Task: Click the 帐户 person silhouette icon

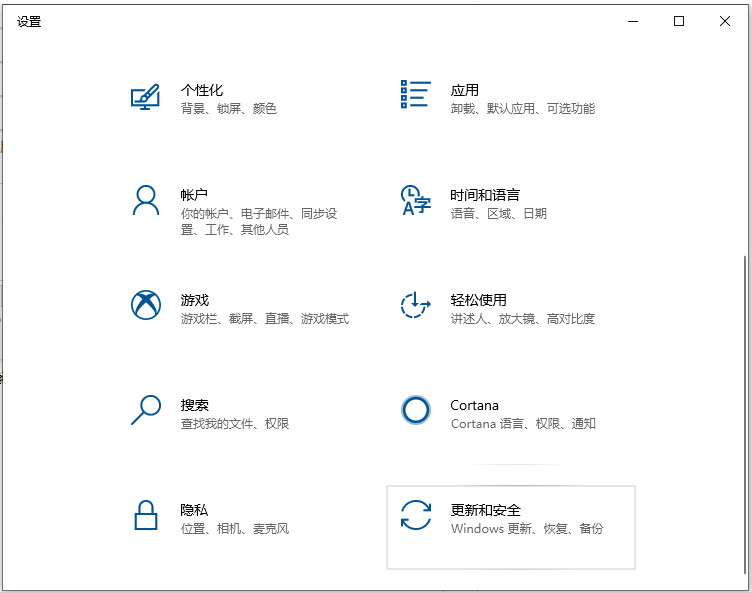Action: 146,200
